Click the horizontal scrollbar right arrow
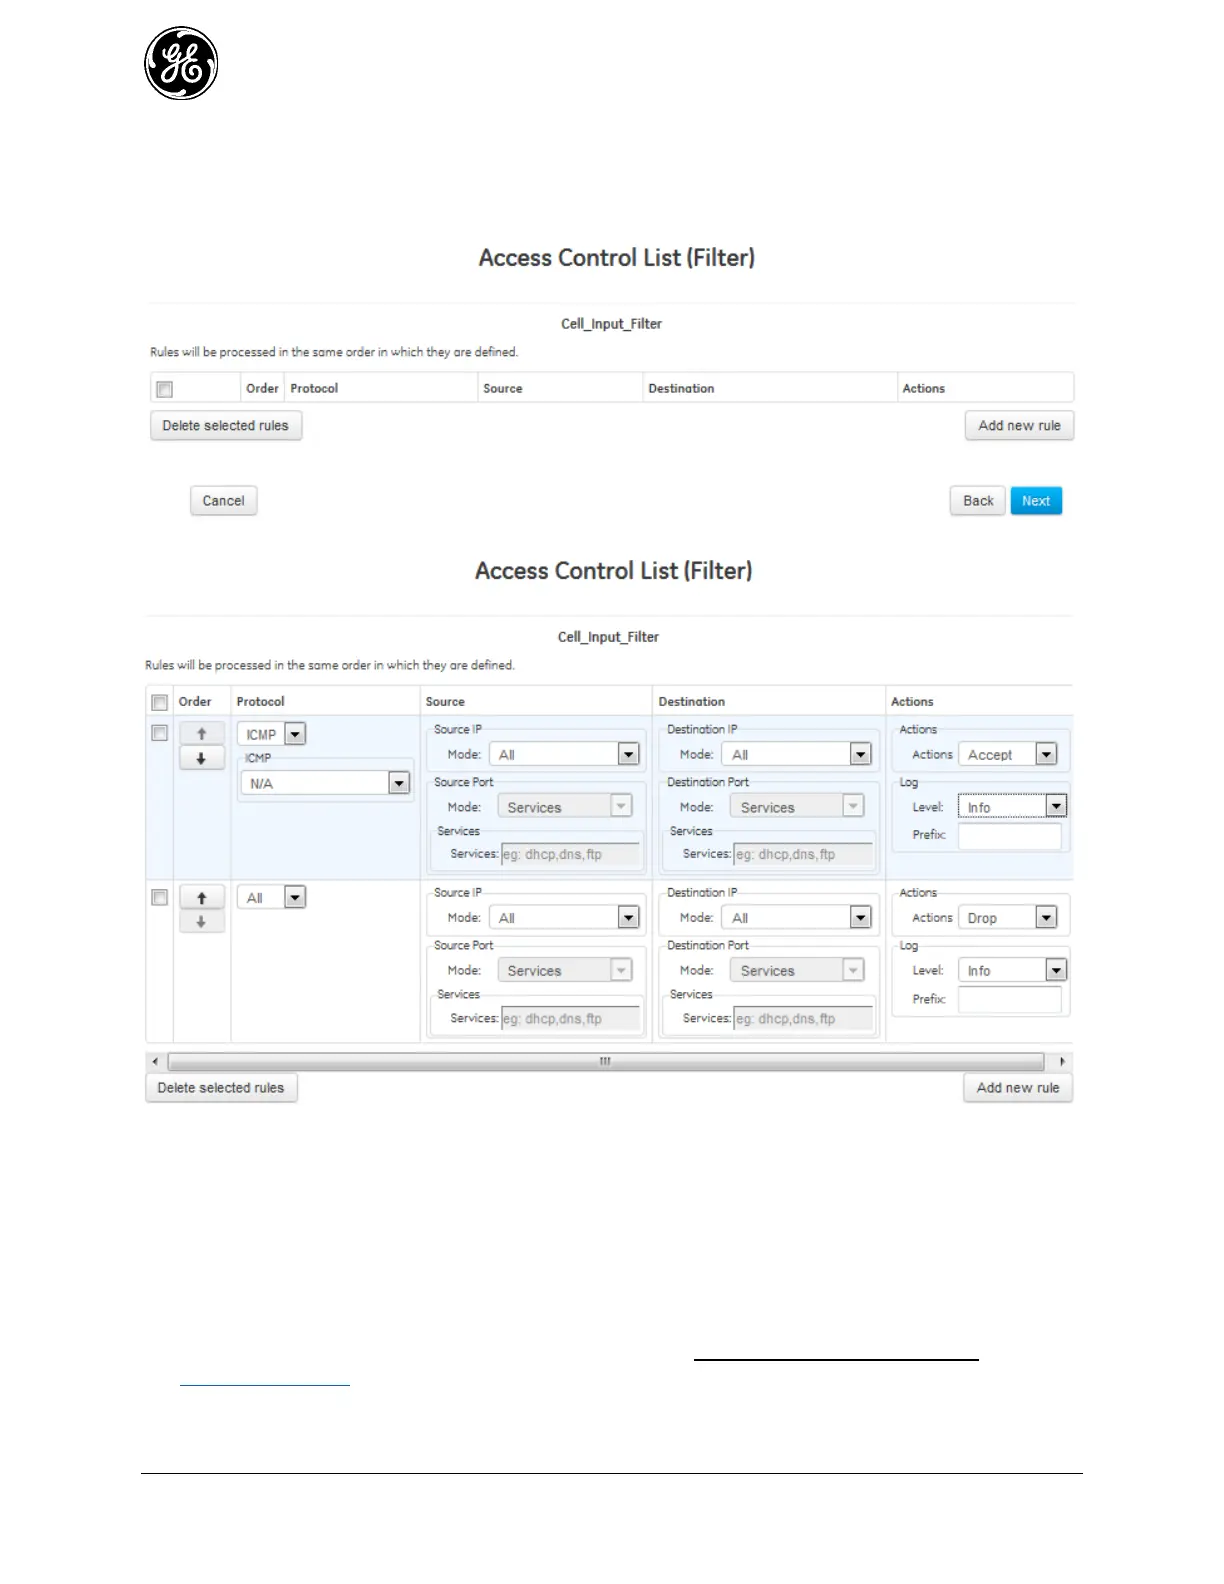The height and width of the screenshot is (1584, 1224). pos(1062,1061)
